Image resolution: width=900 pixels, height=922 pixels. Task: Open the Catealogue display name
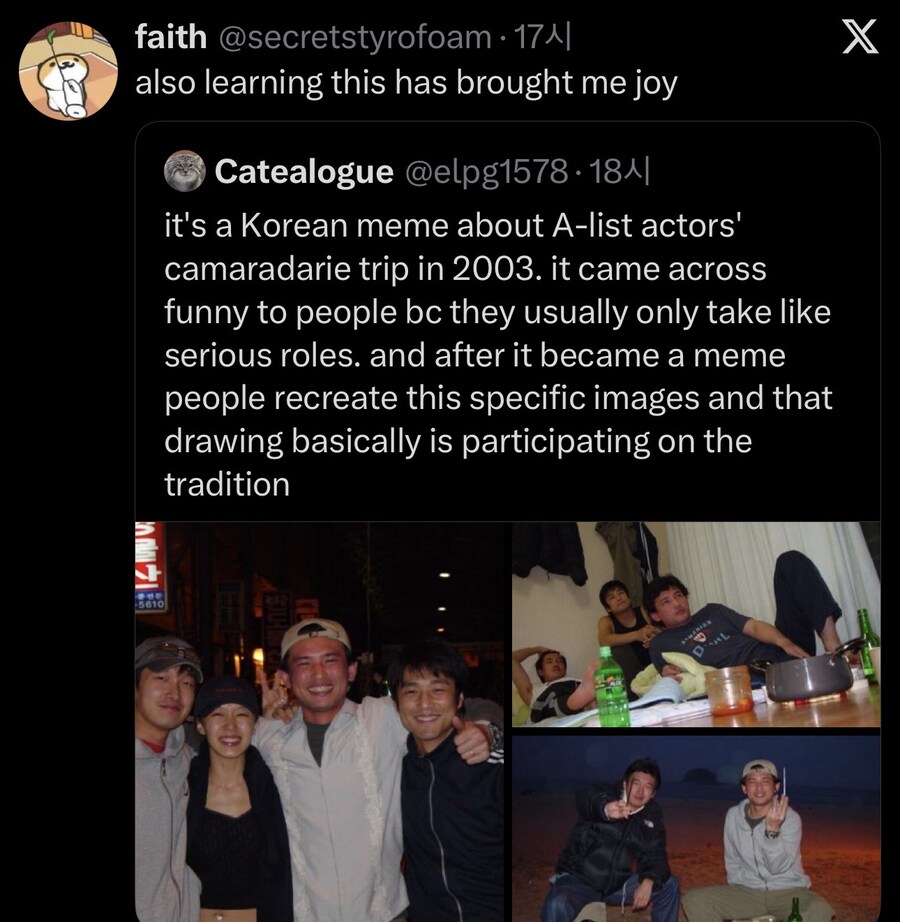(304, 172)
